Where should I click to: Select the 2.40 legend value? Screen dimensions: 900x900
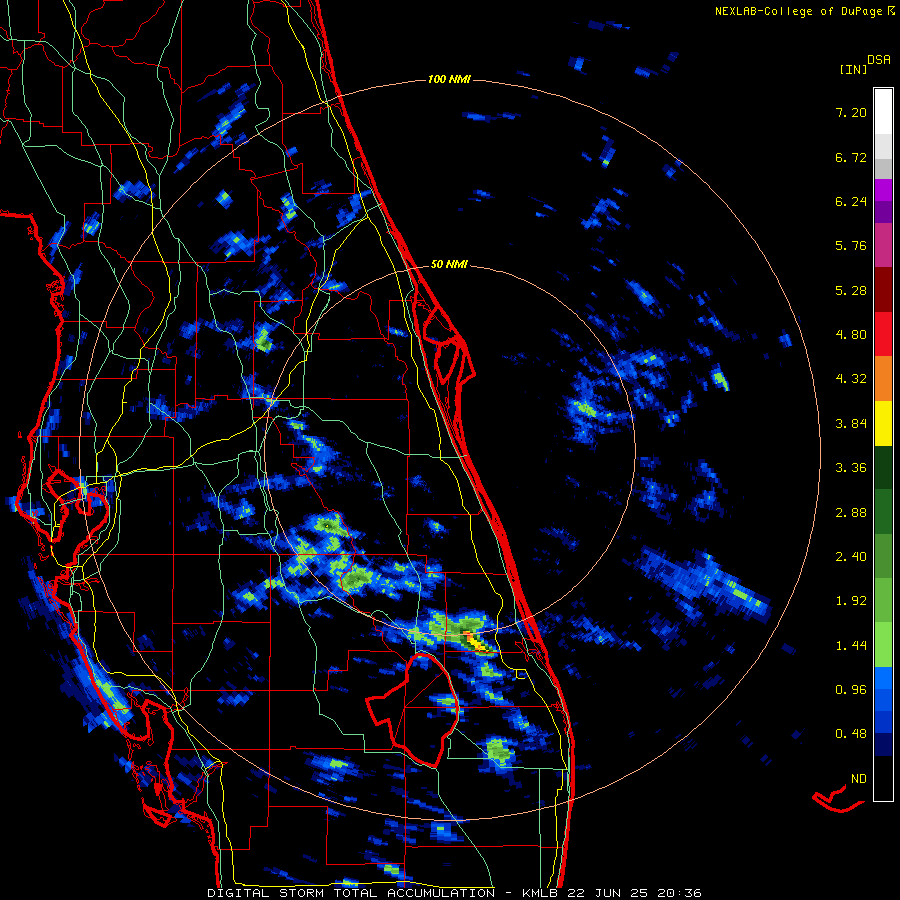click(x=851, y=557)
